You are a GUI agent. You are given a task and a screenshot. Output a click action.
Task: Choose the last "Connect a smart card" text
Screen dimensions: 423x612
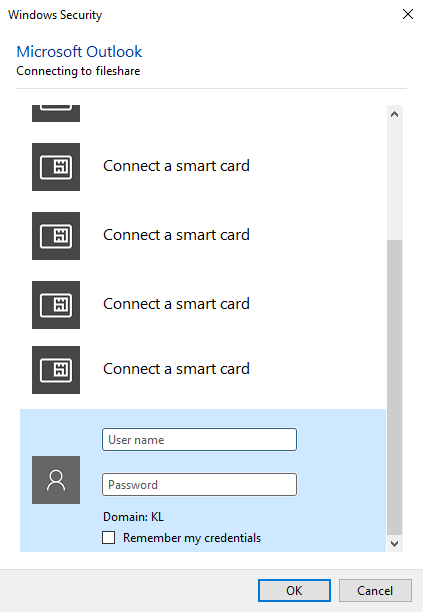176,369
